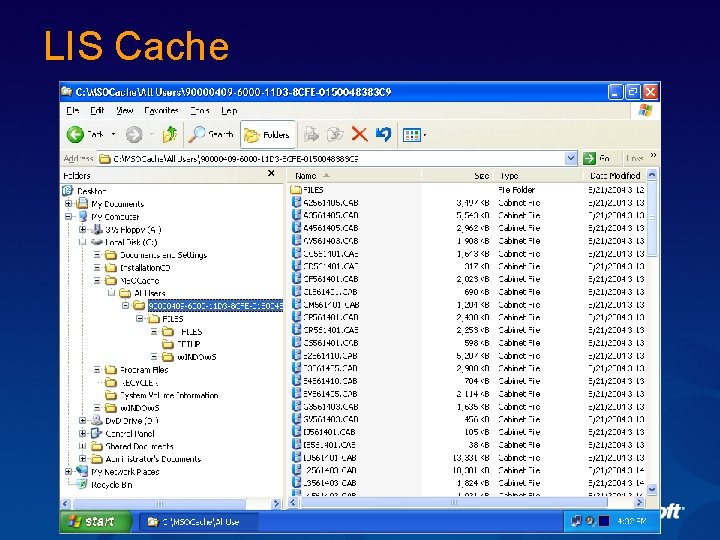Click the Windows Start button
The height and width of the screenshot is (540, 720).
96,521
